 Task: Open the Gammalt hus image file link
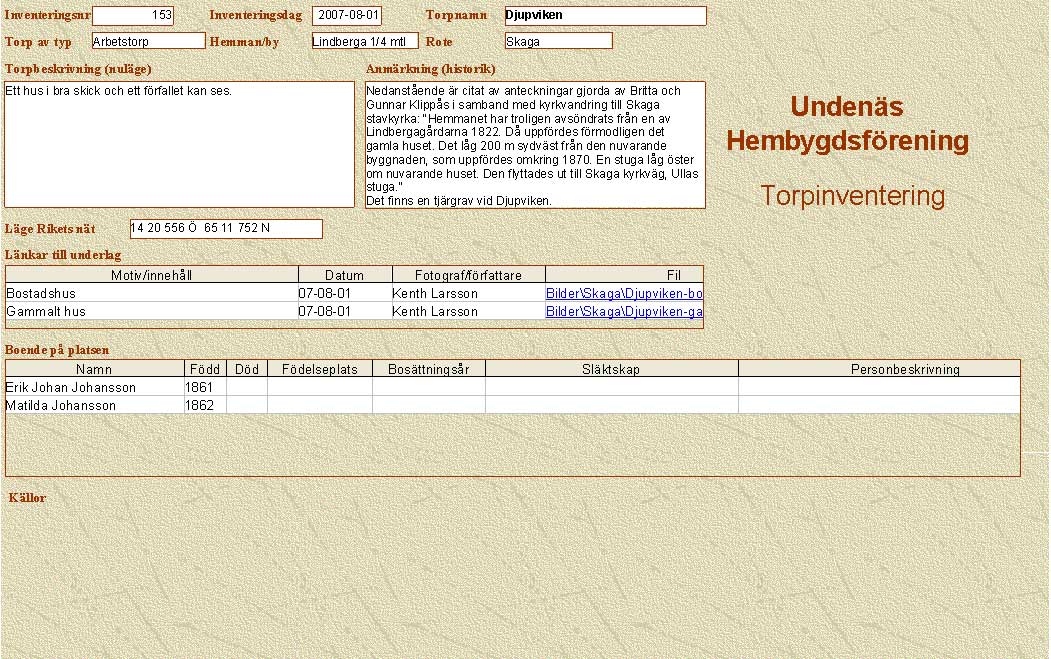[623, 312]
